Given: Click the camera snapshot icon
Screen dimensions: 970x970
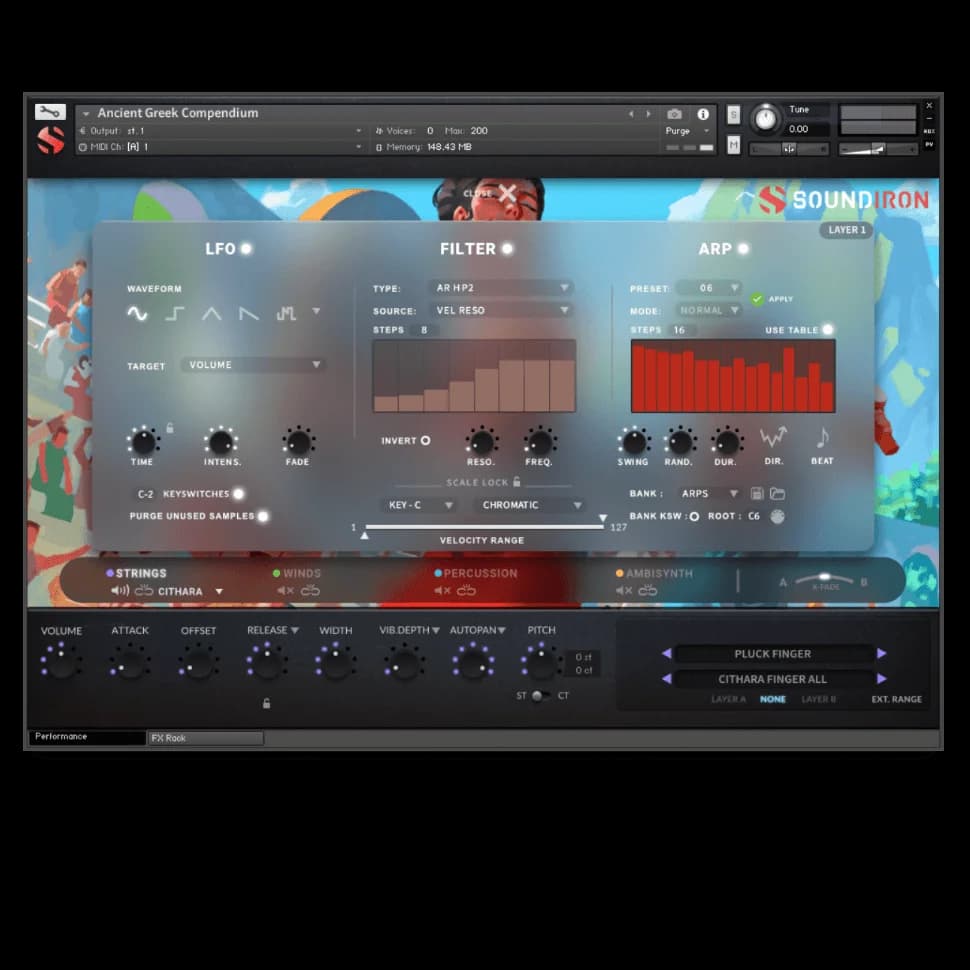Looking at the screenshot, I should coord(675,114).
